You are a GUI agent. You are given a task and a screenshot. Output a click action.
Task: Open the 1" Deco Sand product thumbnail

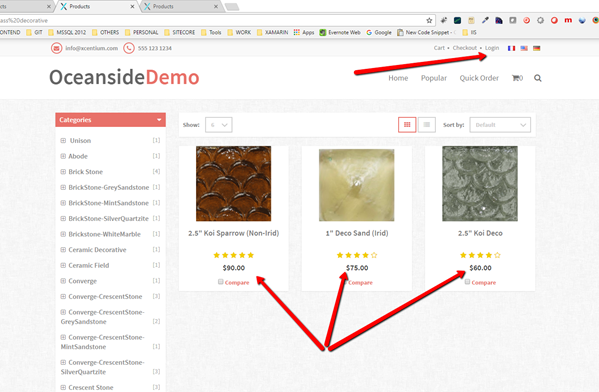click(x=356, y=185)
